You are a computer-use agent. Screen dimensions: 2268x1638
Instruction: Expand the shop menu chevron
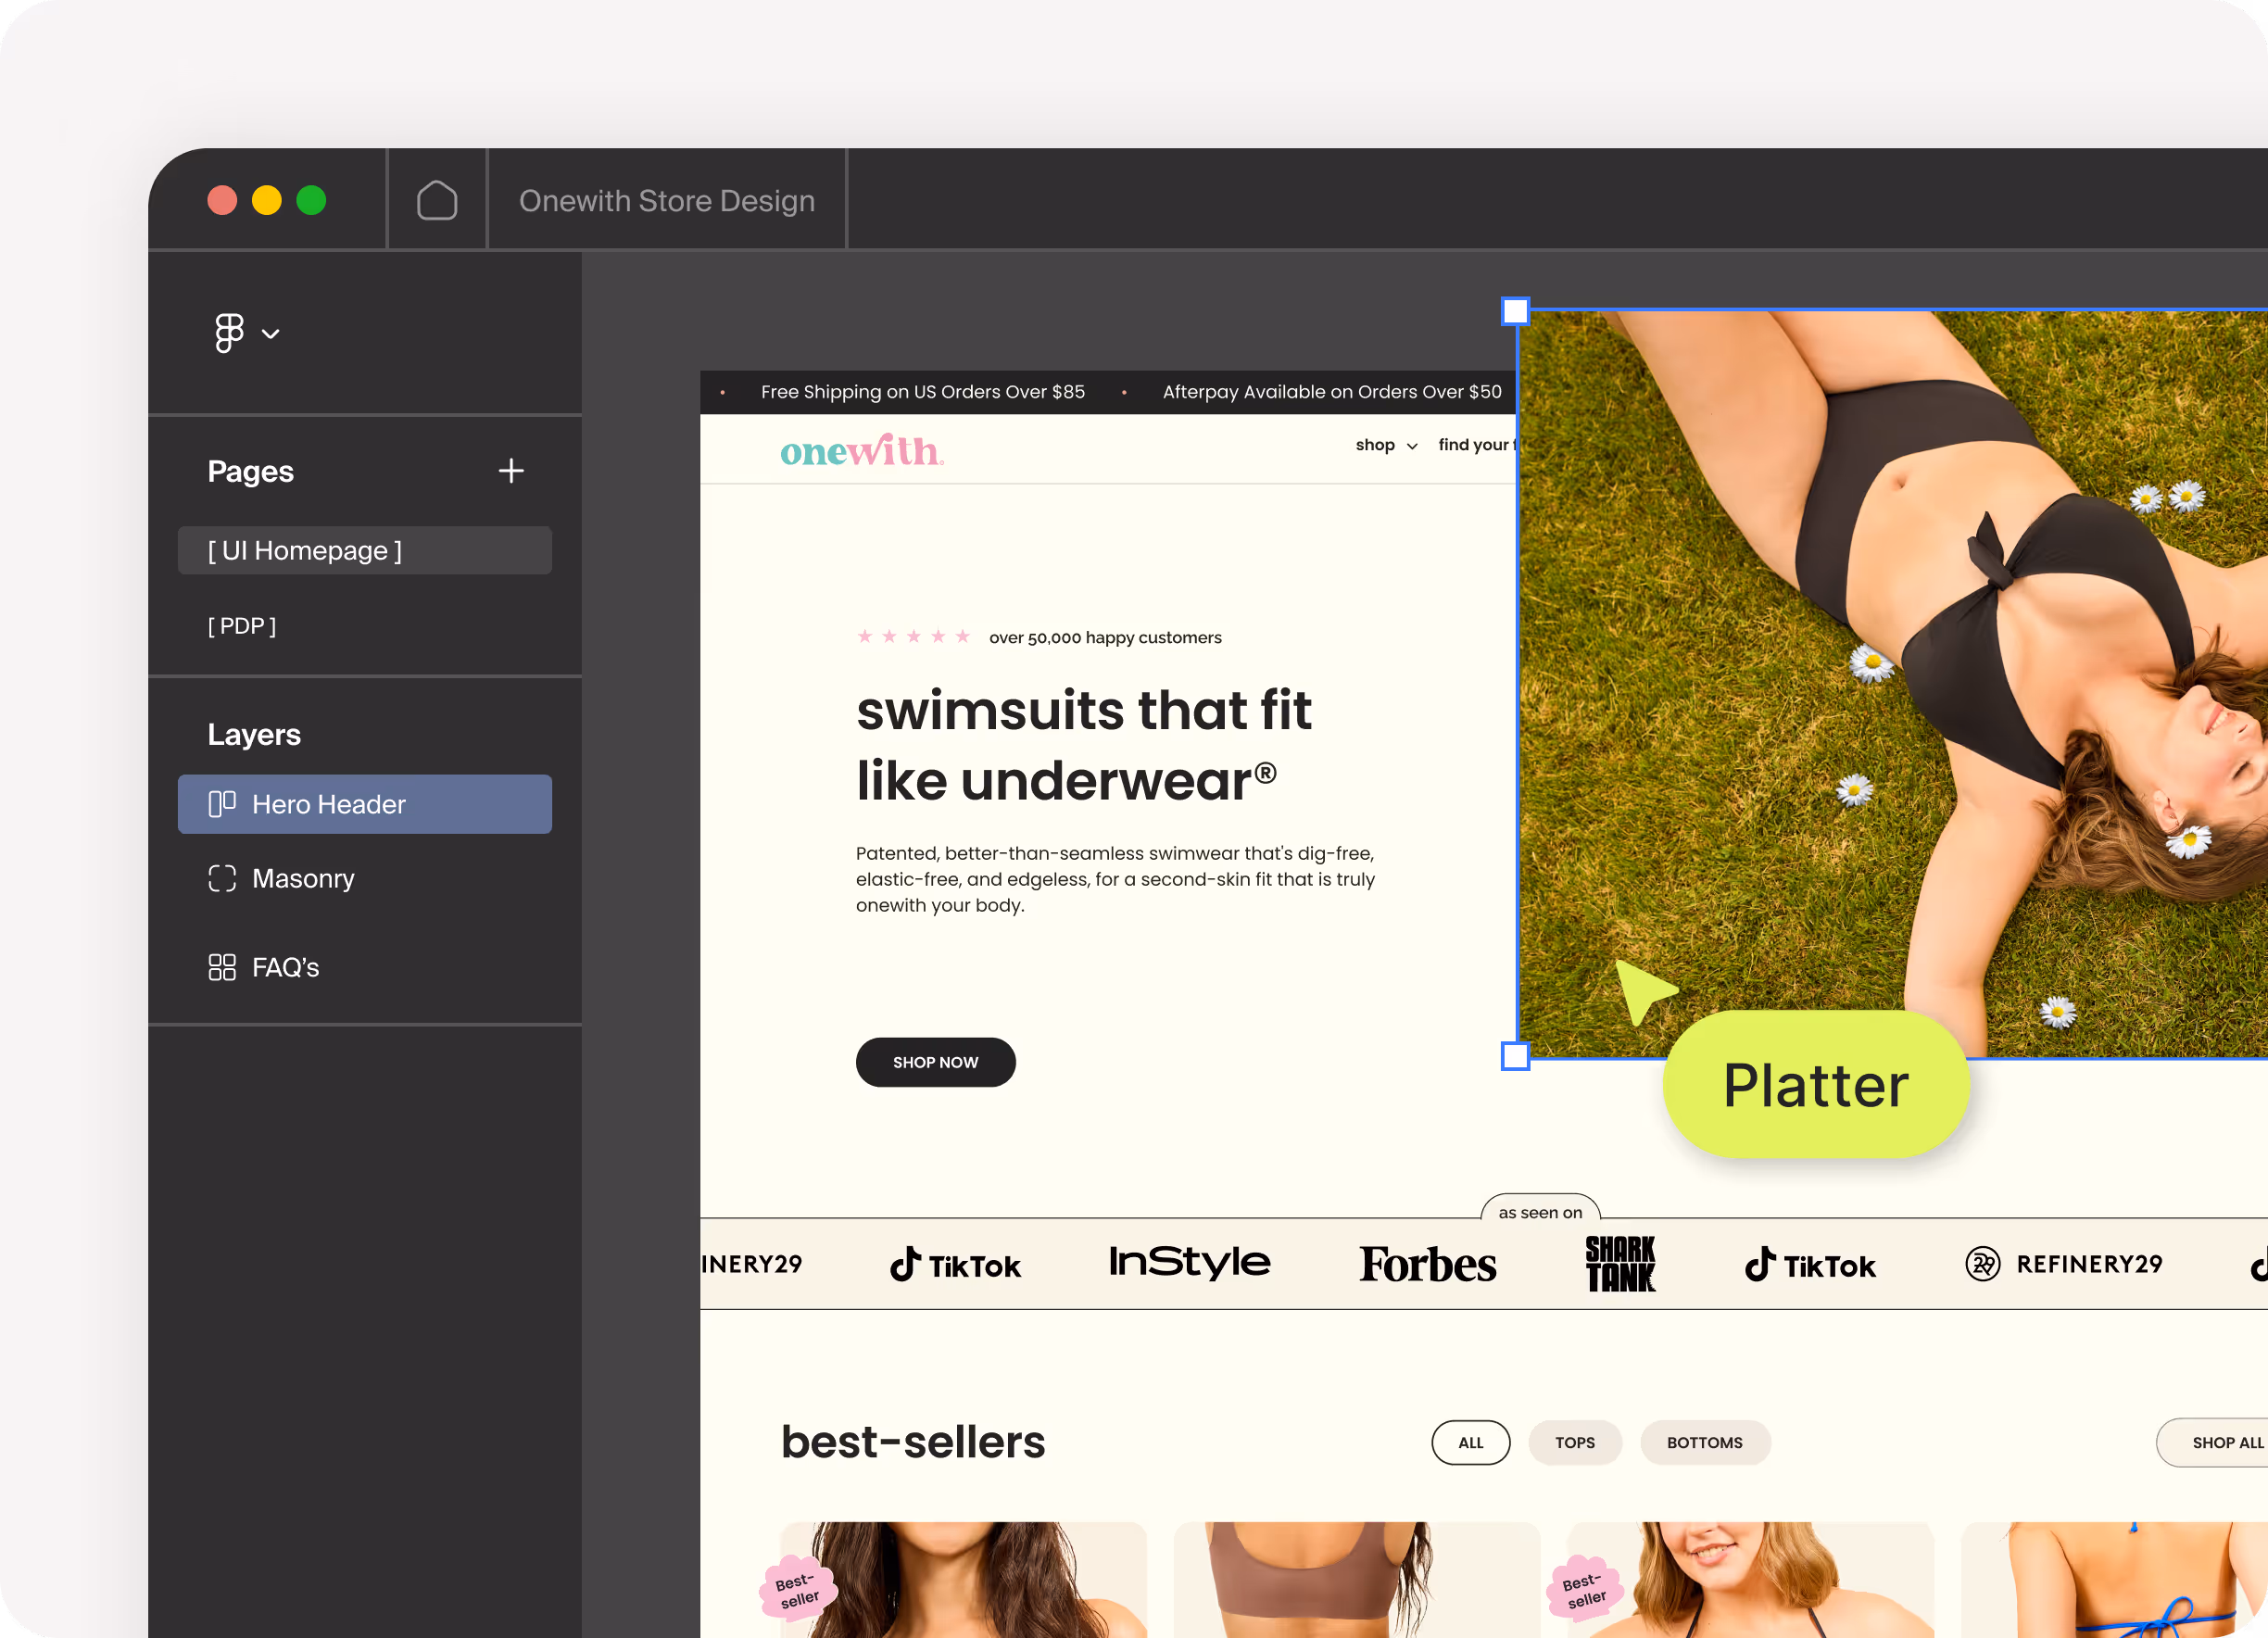1412,446
